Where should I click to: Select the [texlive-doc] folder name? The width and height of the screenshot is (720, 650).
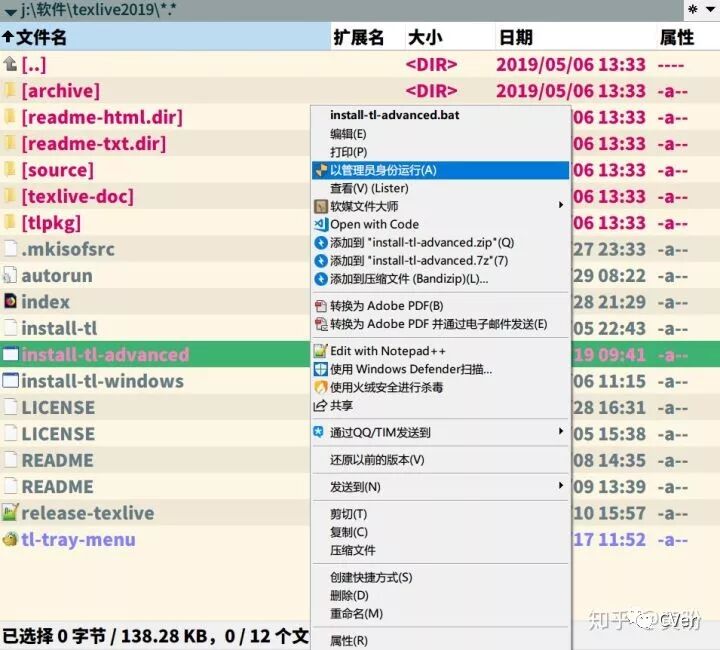click(78, 196)
